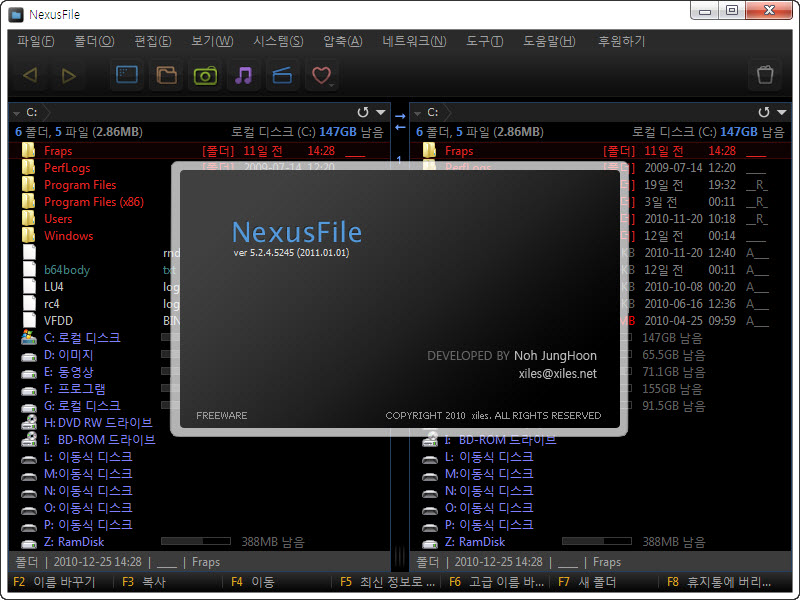
Task: Click F4 이동 button
Action: 253,582
